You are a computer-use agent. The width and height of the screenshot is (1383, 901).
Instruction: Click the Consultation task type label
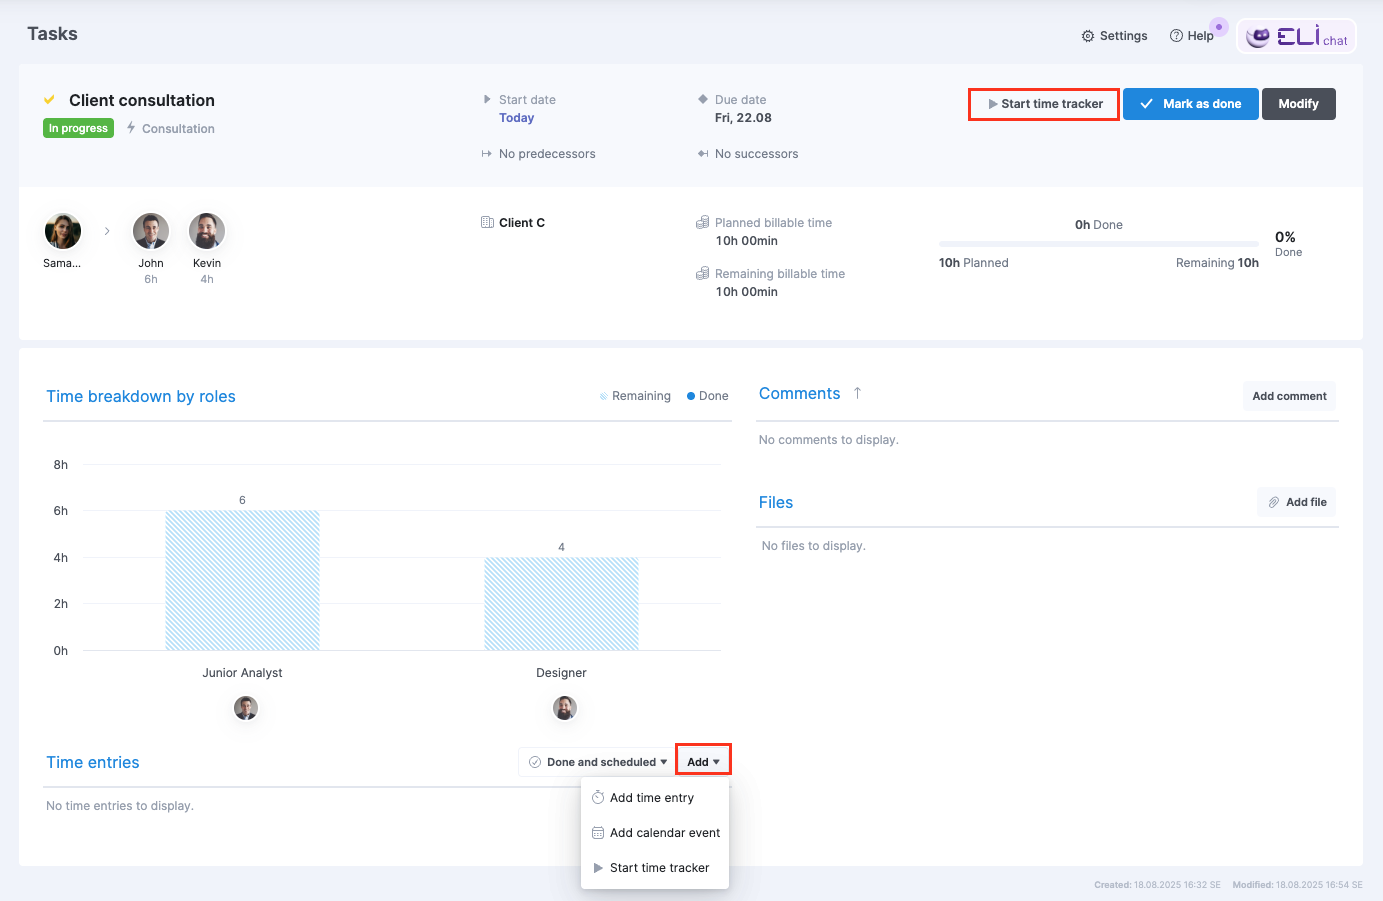click(178, 129)
